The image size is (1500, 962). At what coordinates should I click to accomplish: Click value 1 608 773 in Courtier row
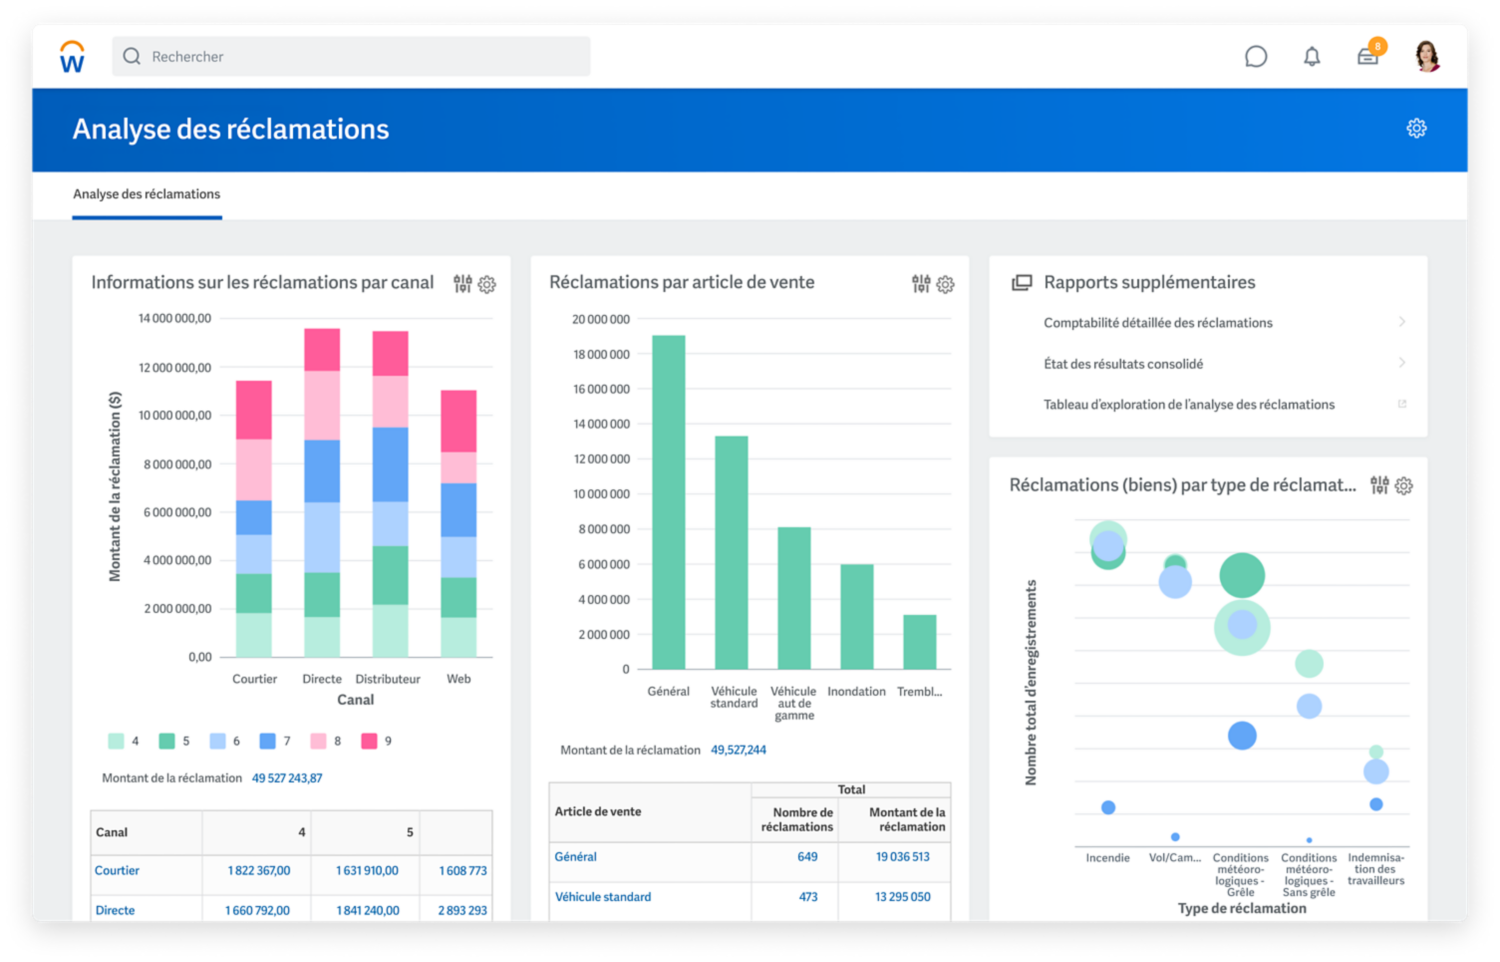tap(463, 871)
